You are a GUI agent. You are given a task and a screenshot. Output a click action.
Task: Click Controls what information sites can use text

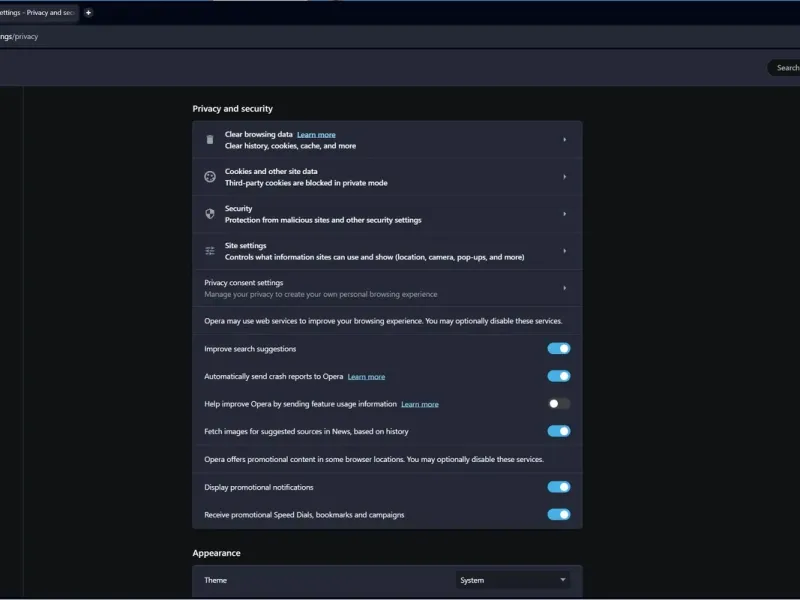pyautogui.click(x=374, y=257)
